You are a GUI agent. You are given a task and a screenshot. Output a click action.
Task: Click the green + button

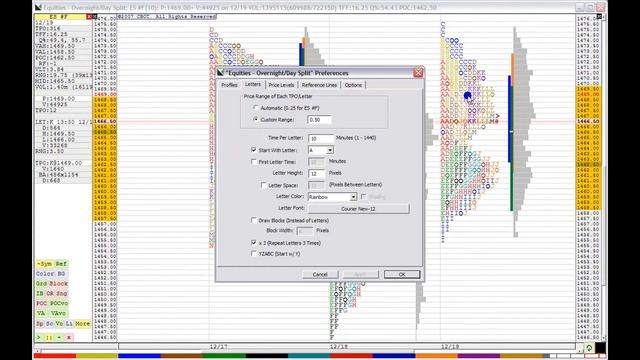[x=59, y=338]
